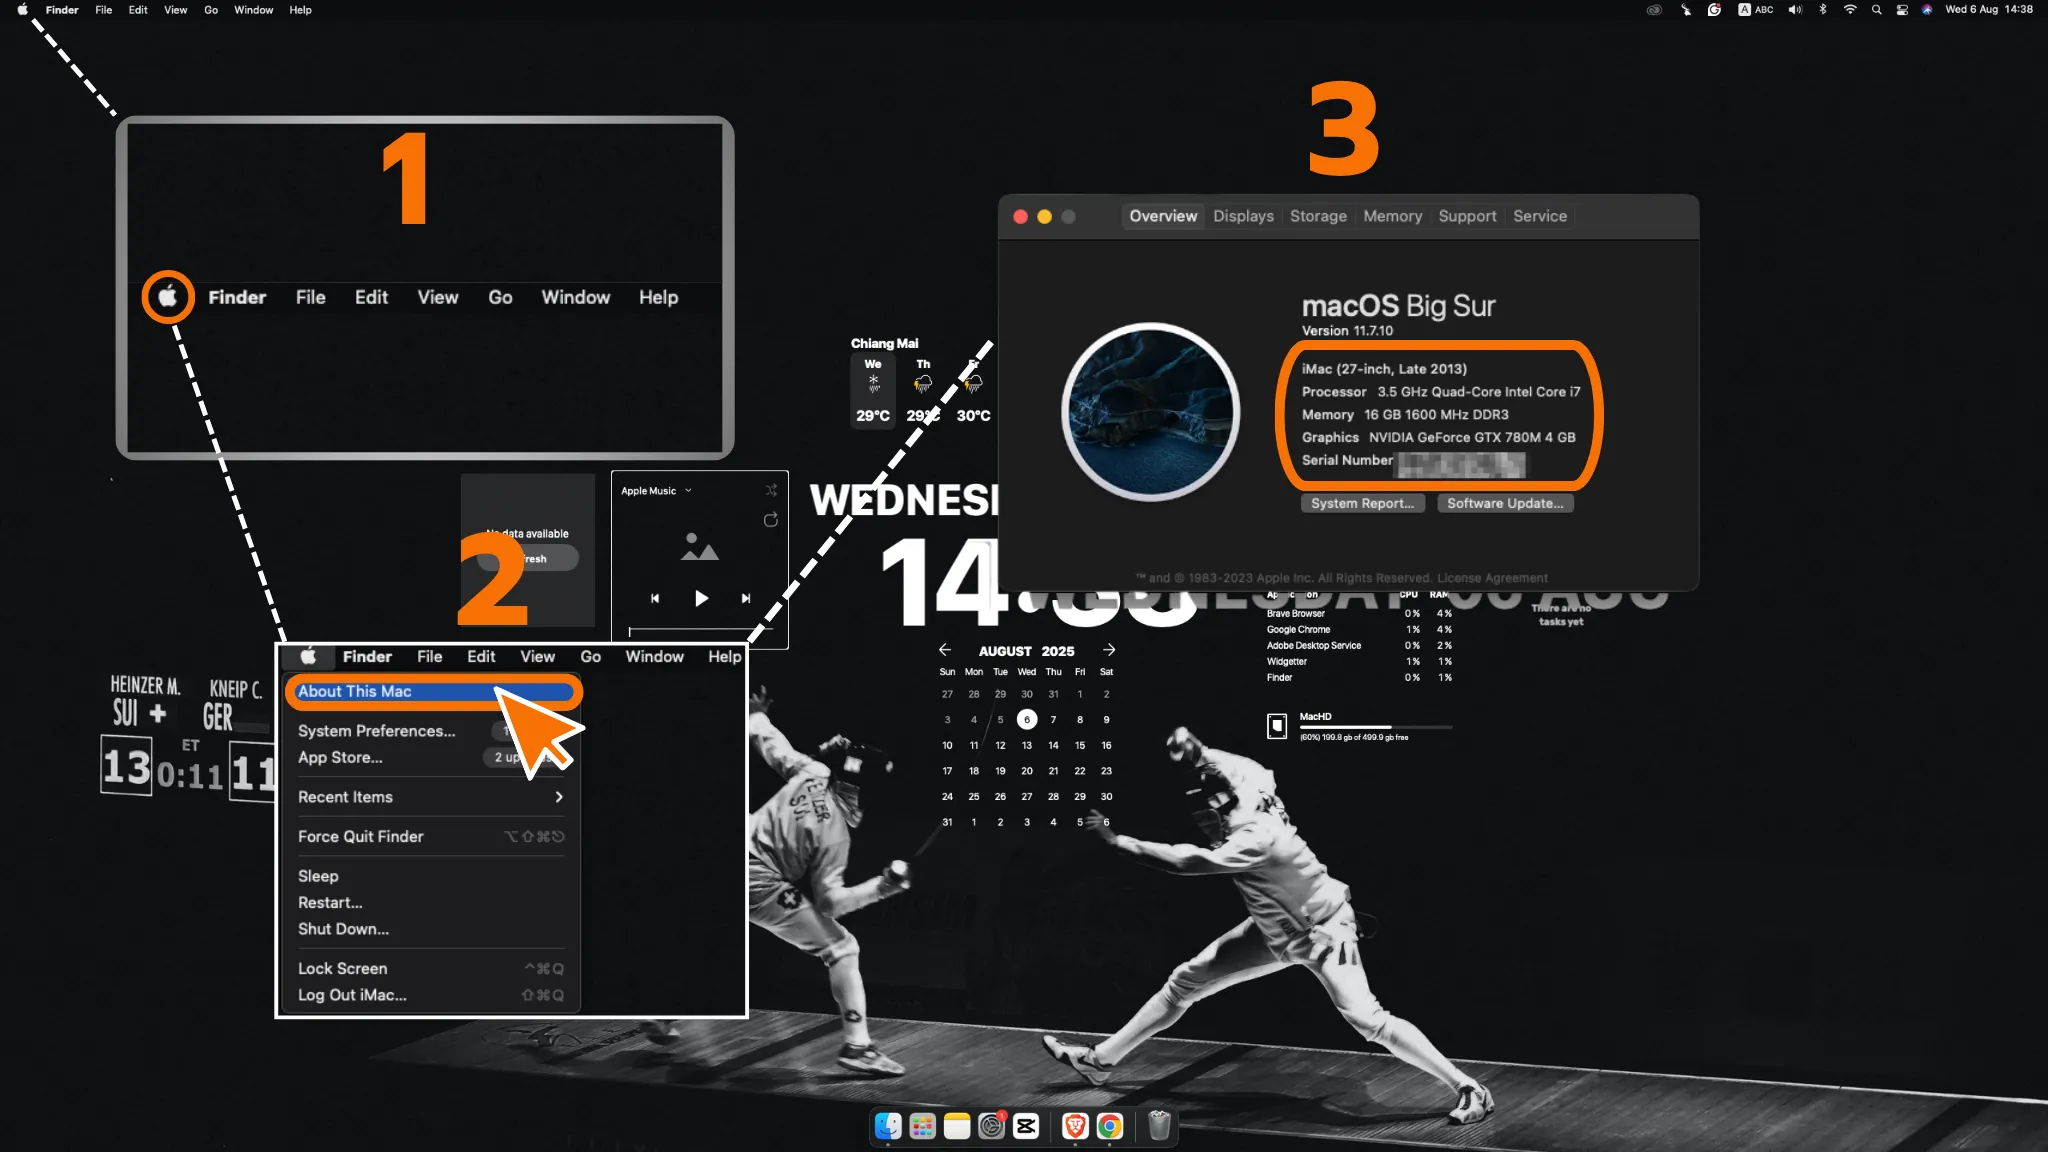This screenshot has width=2048, height=1152.
Task: Launch Google Chrome from the Dock
Action: coord(1109,1127)
